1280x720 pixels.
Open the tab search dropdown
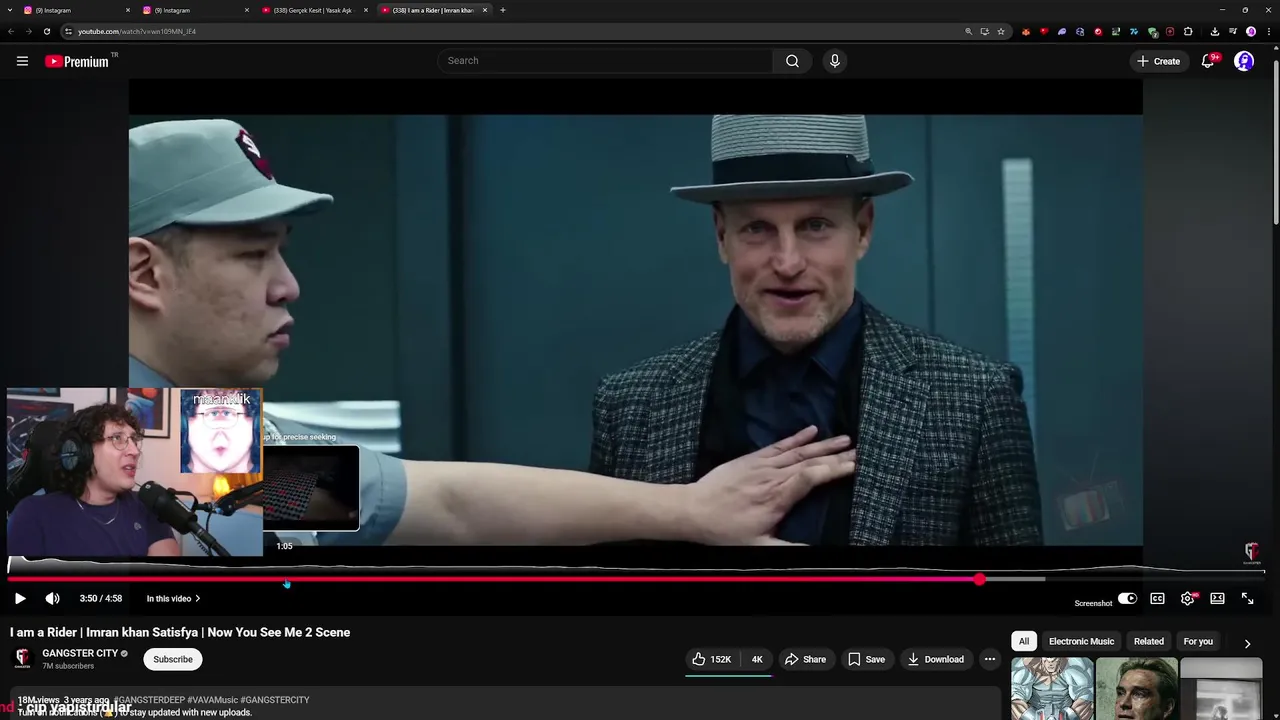[9, 10]
